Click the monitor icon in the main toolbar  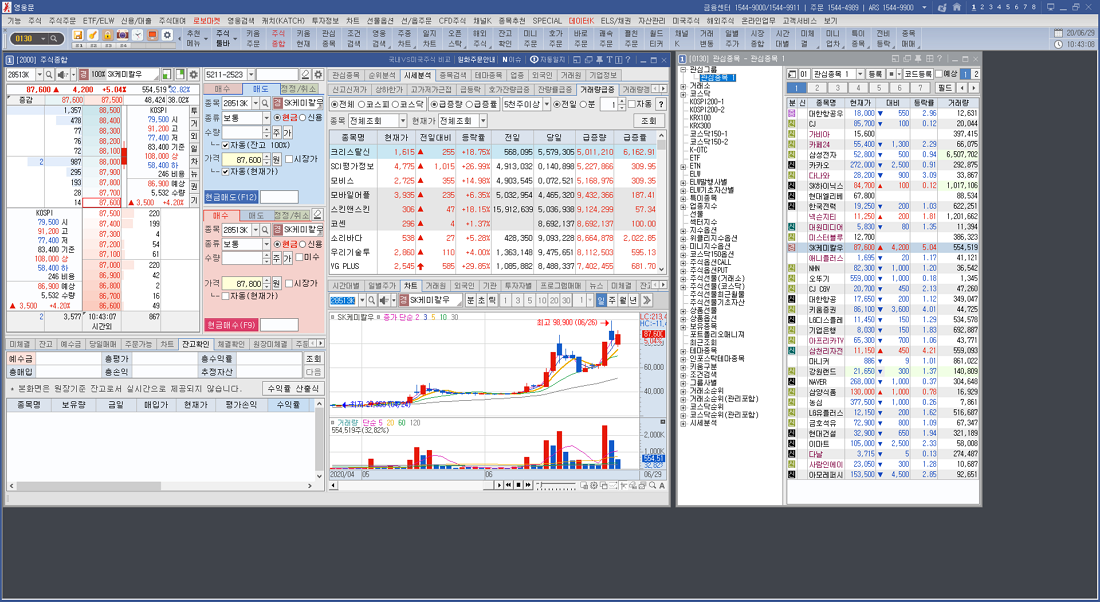(152, 35)
